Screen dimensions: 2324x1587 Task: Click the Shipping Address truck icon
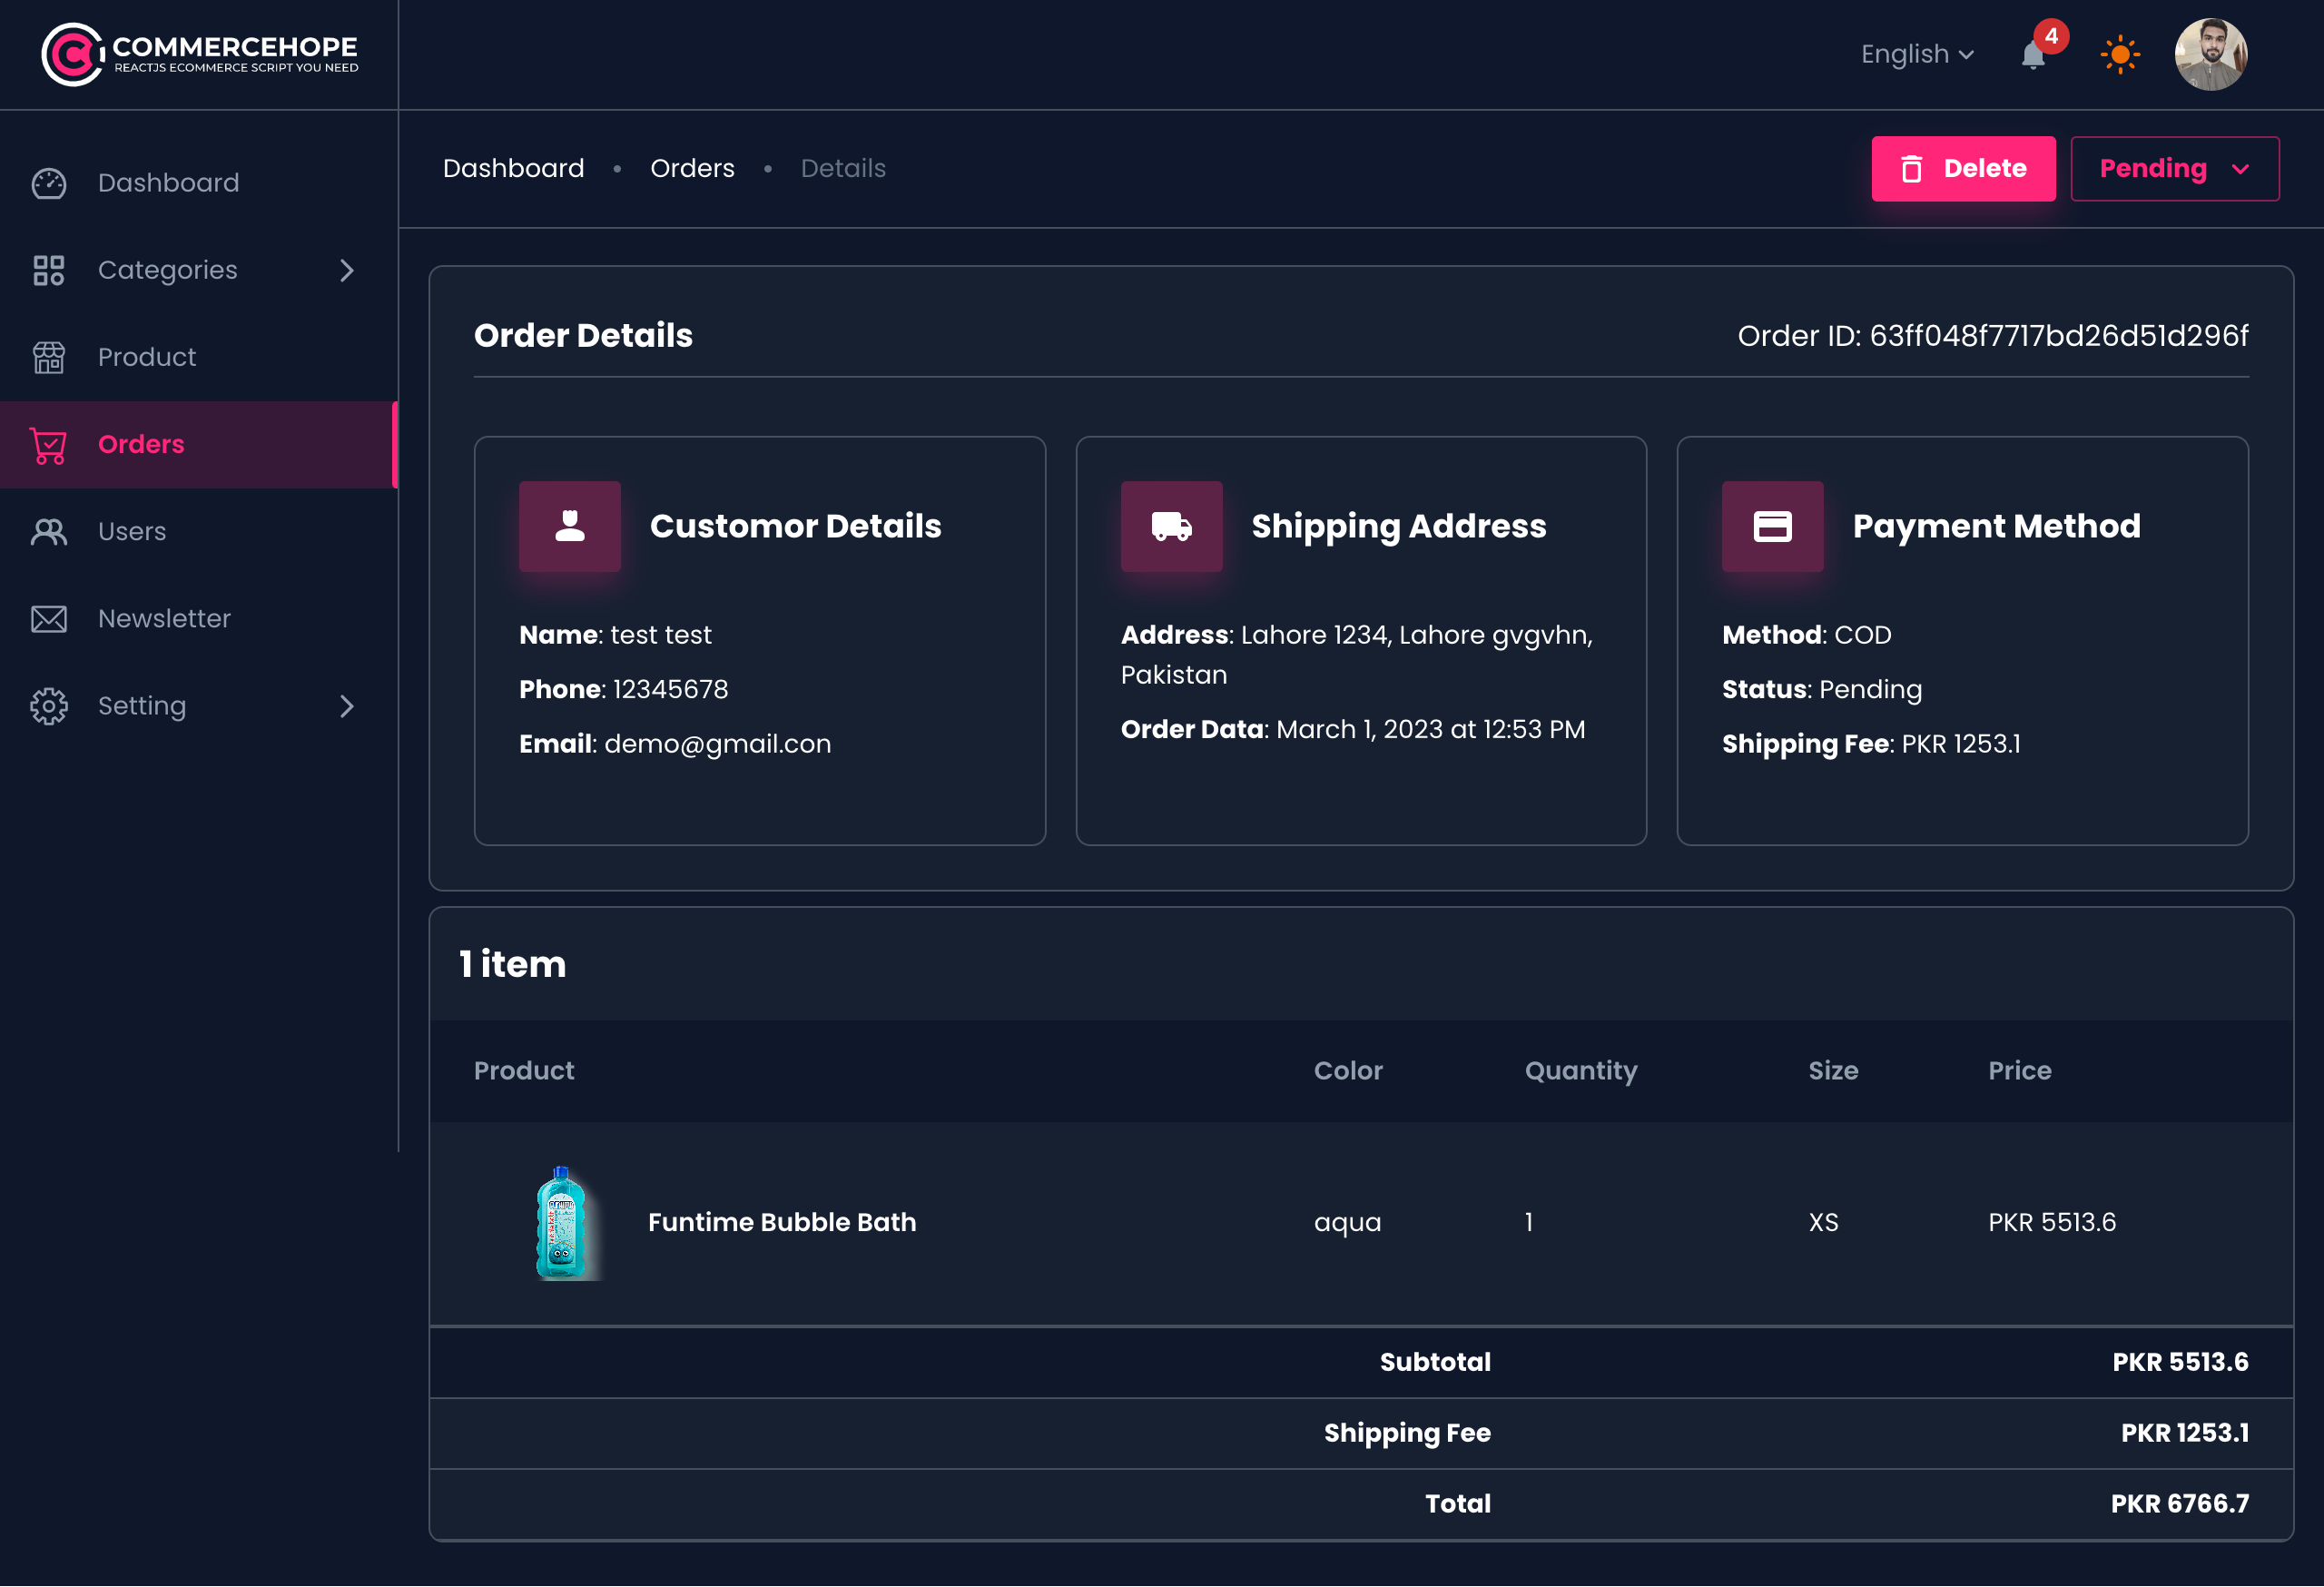click(x=1171, y=527)
